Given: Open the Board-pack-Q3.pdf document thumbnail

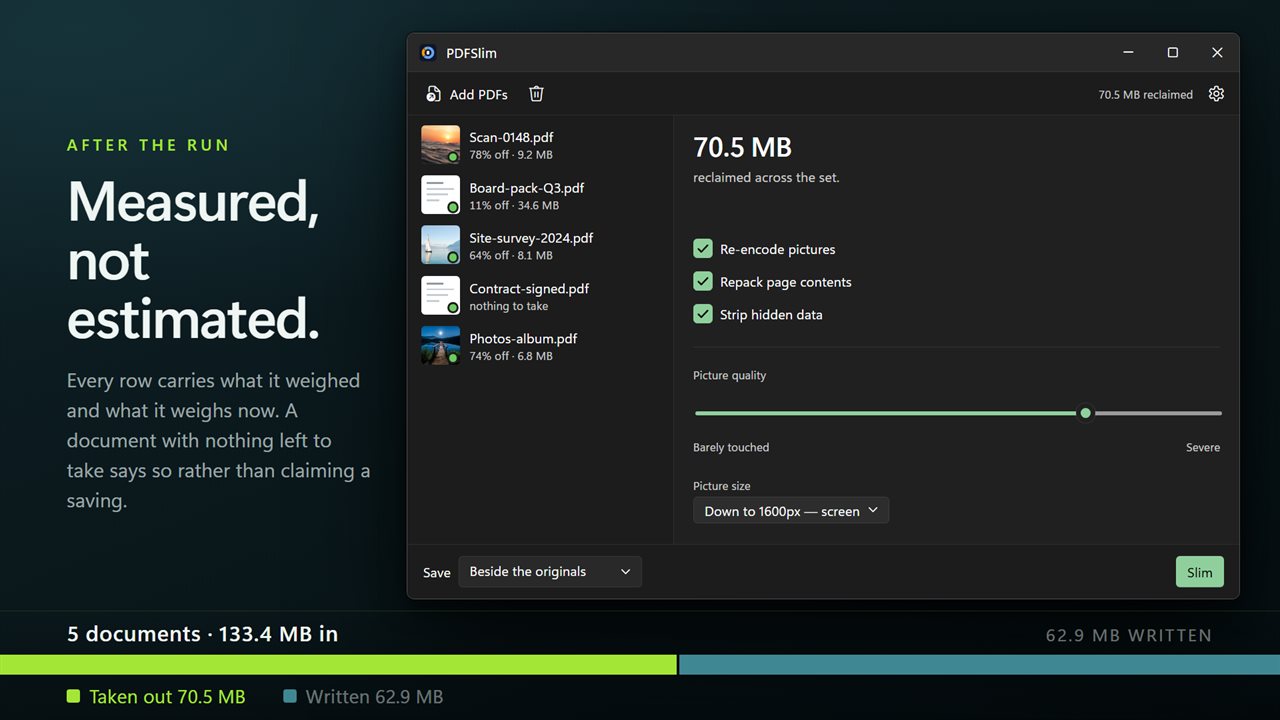Looking at the screenshot, I should [441, 195].
